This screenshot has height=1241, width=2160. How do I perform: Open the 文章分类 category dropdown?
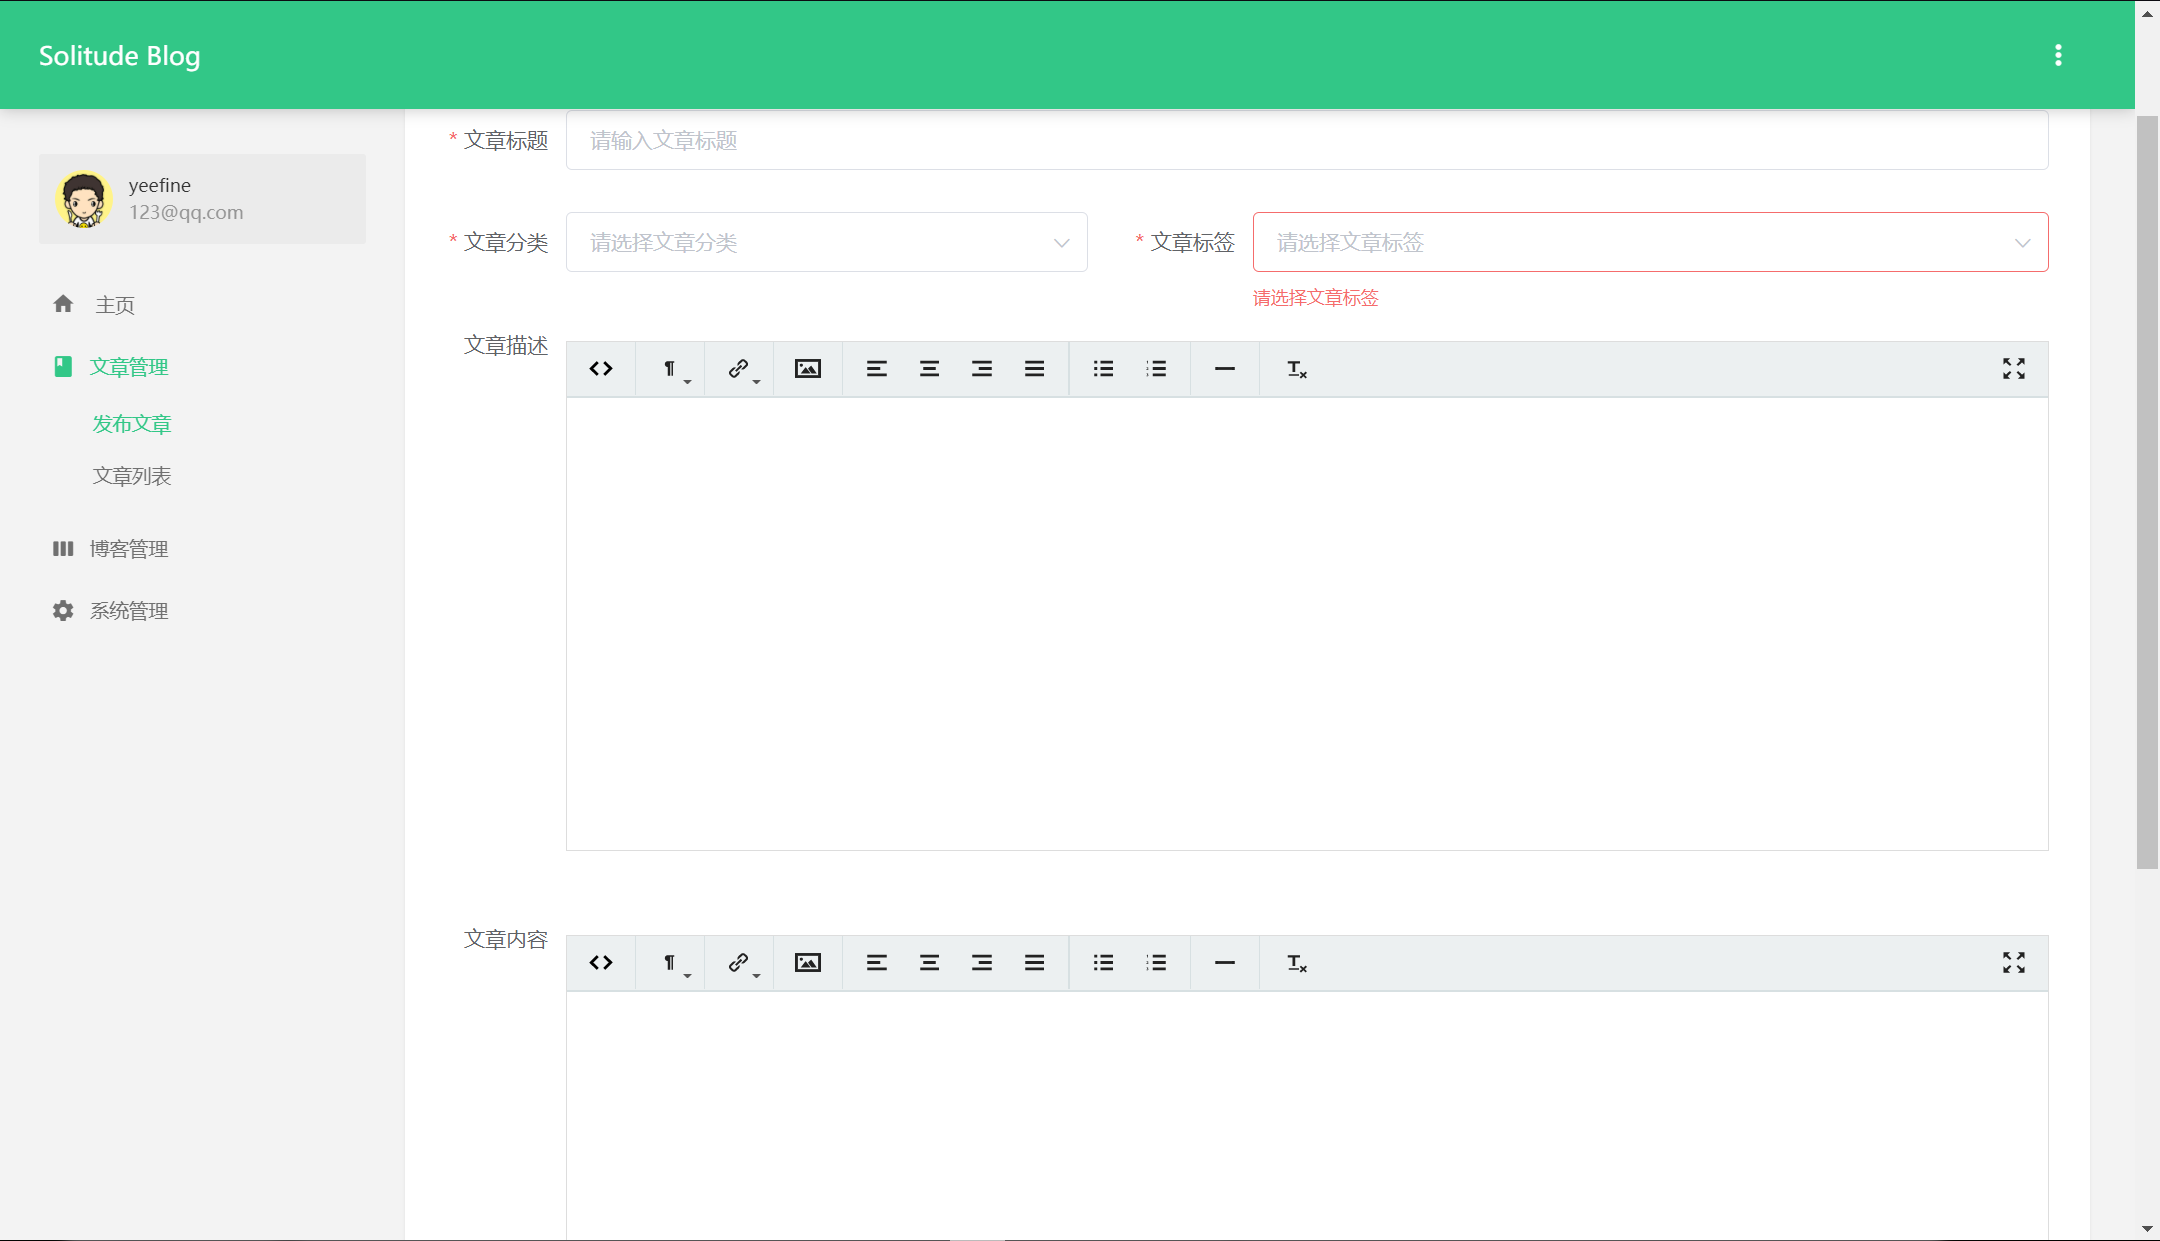pos(826,242)
